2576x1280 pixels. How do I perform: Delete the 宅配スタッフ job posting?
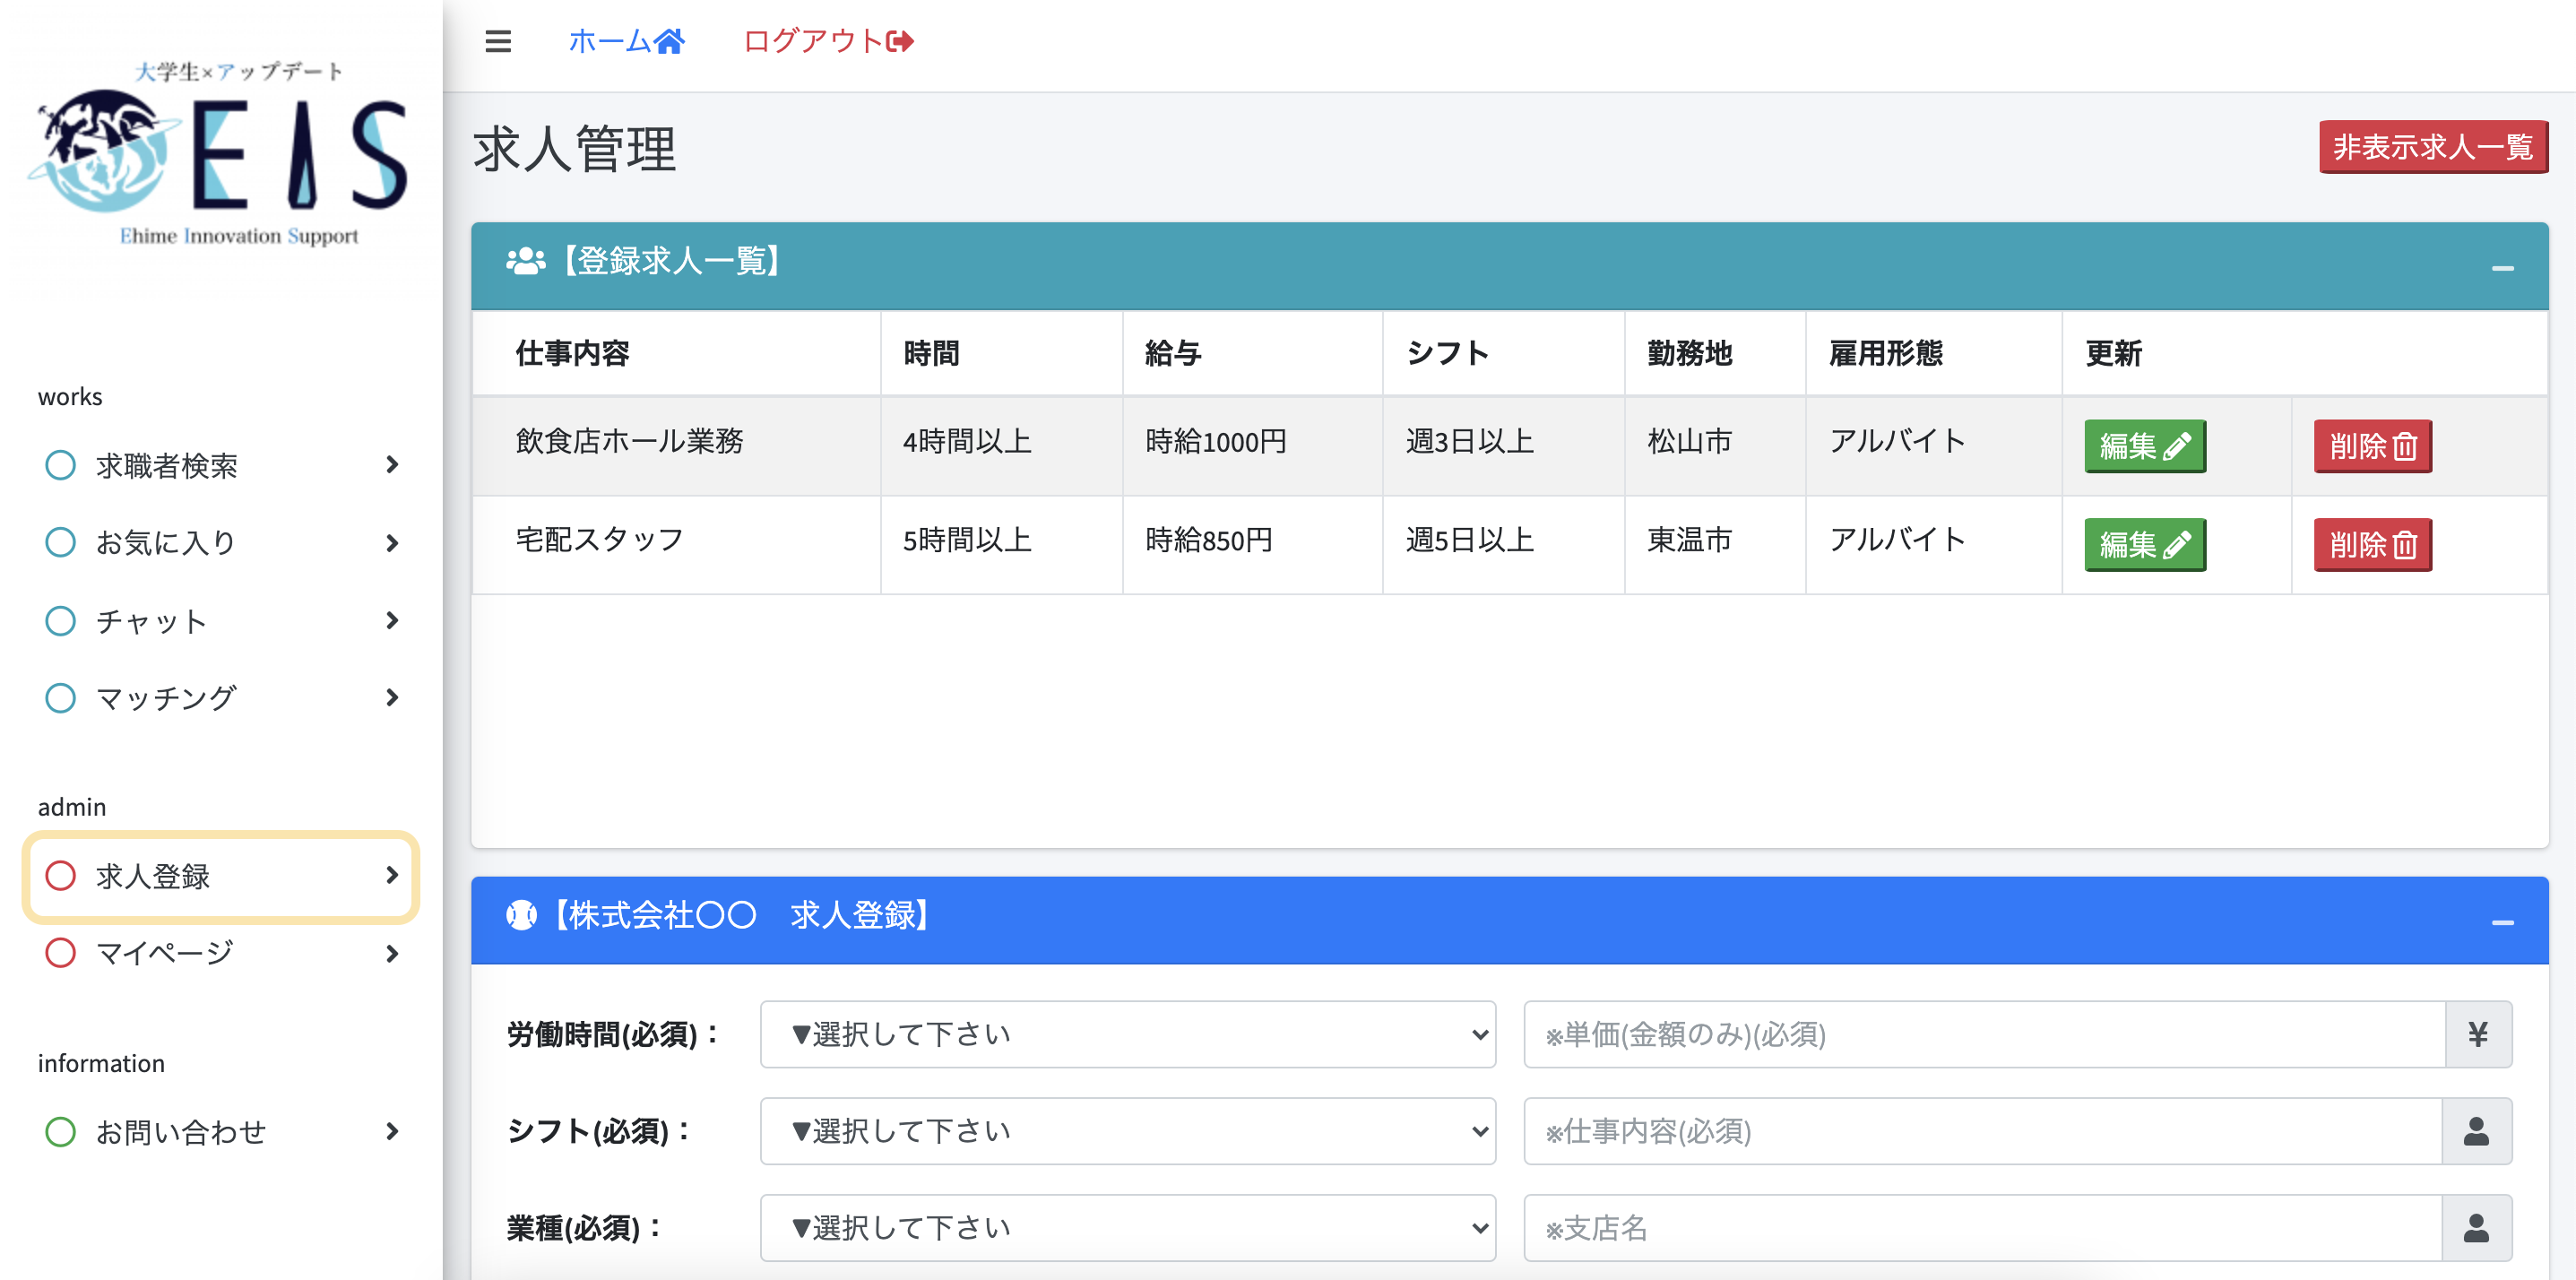2372,544
